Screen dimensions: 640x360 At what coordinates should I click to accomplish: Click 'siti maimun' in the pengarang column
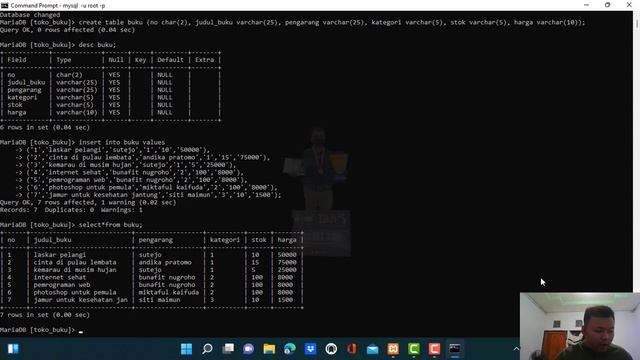159,300
